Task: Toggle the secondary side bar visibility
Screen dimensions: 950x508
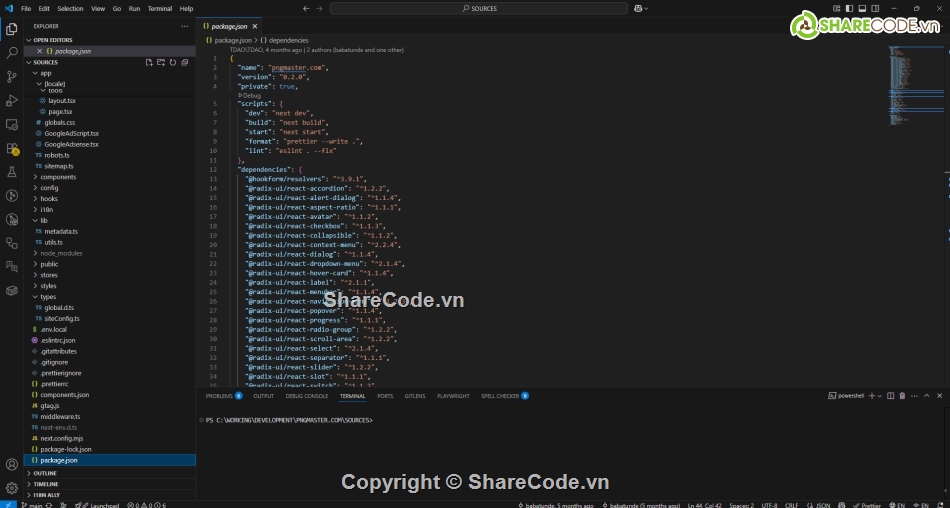Action: tap(875, 8)
